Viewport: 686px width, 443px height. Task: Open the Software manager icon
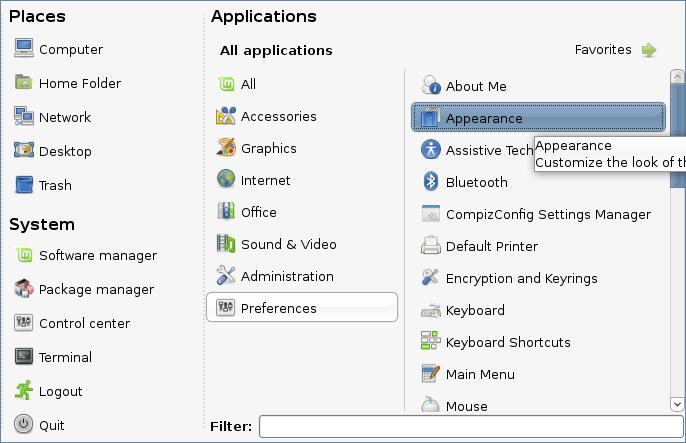tap(24, 255)
